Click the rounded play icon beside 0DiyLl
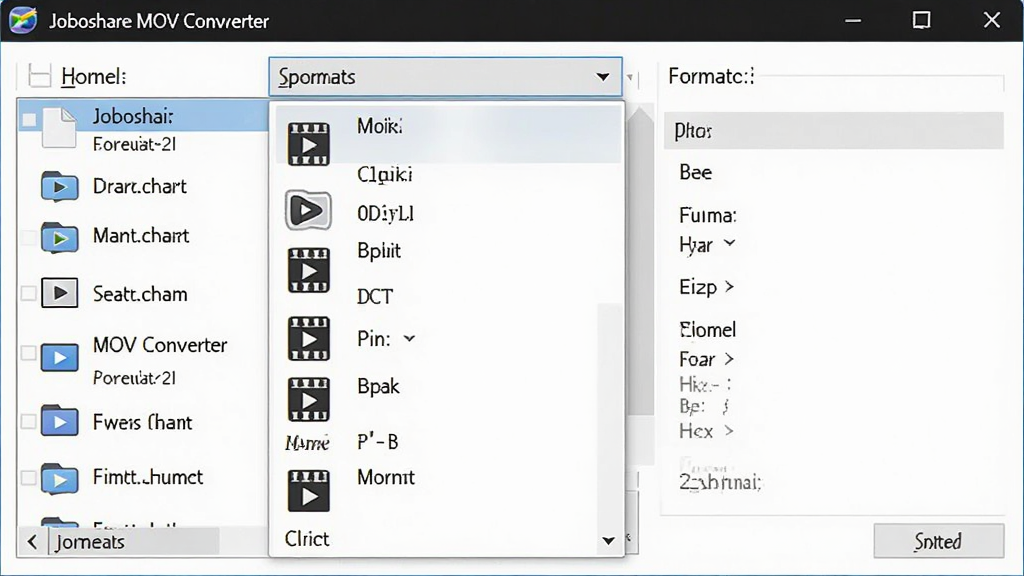Image resolution: width=1024 pixels, height=576 pixels. 308,211
